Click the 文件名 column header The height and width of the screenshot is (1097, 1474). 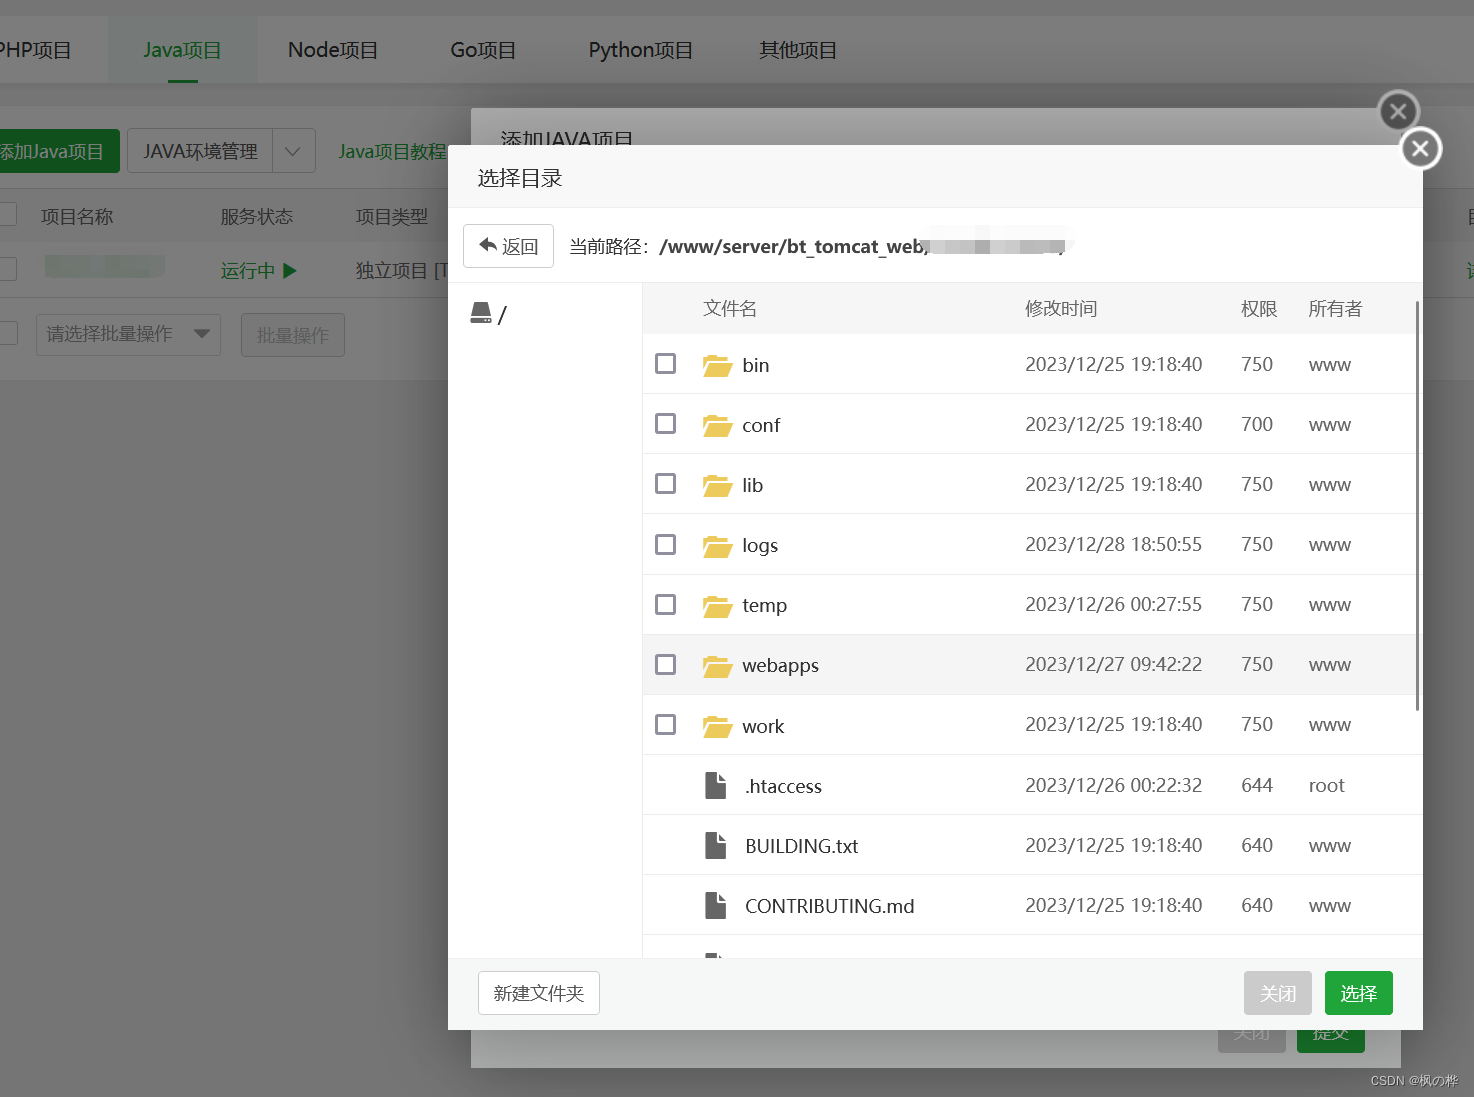point(730,308)
